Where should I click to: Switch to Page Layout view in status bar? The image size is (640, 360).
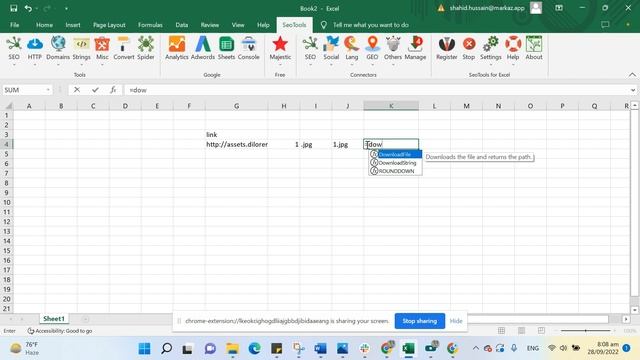coord(521,331)
